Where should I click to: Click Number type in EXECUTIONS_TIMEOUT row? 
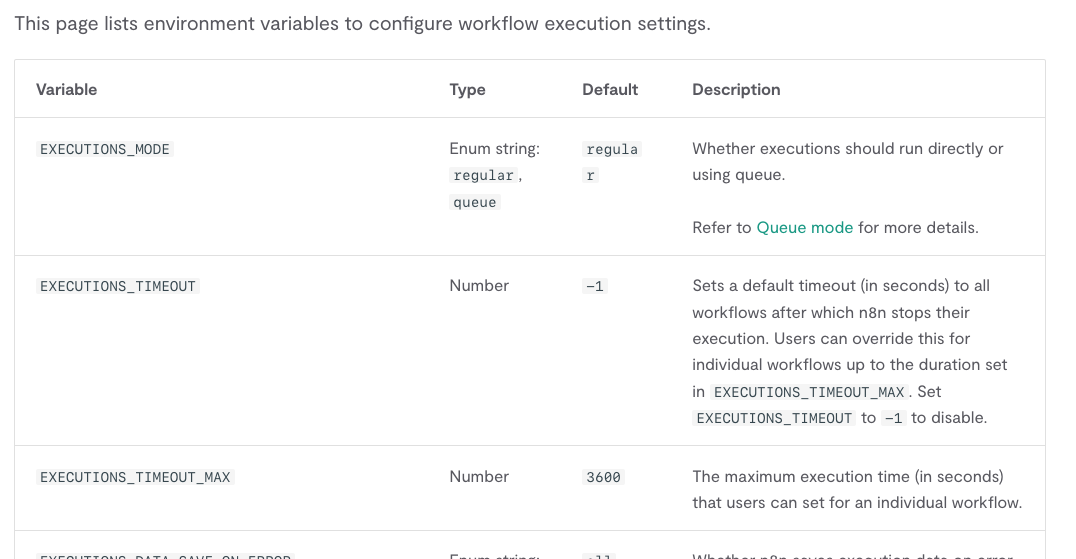click(479, 286)
